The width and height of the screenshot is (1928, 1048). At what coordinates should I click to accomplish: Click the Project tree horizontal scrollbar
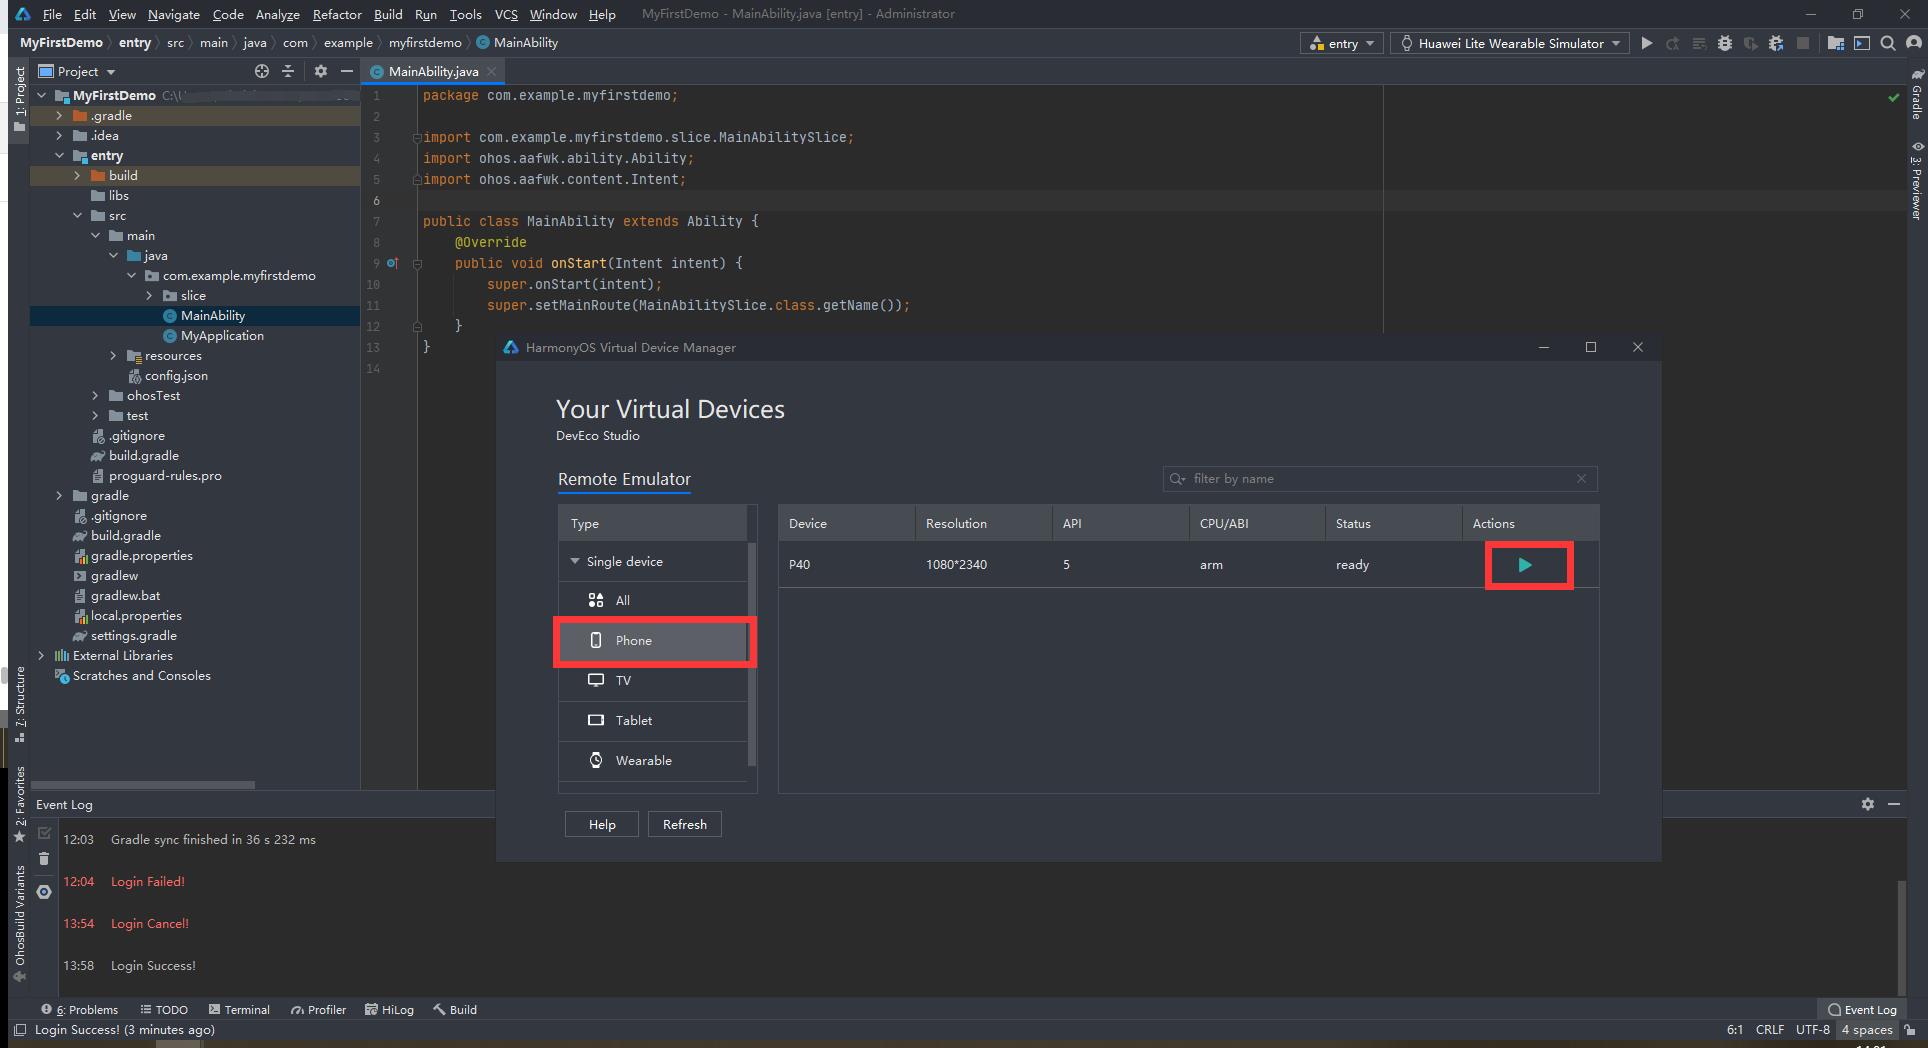[143, 785]
